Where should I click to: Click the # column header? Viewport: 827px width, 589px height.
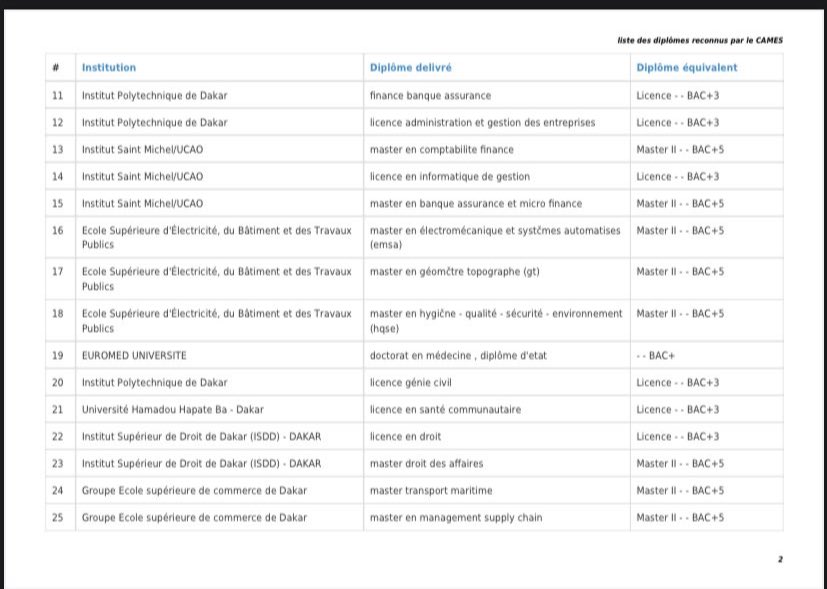coord(57,68)
